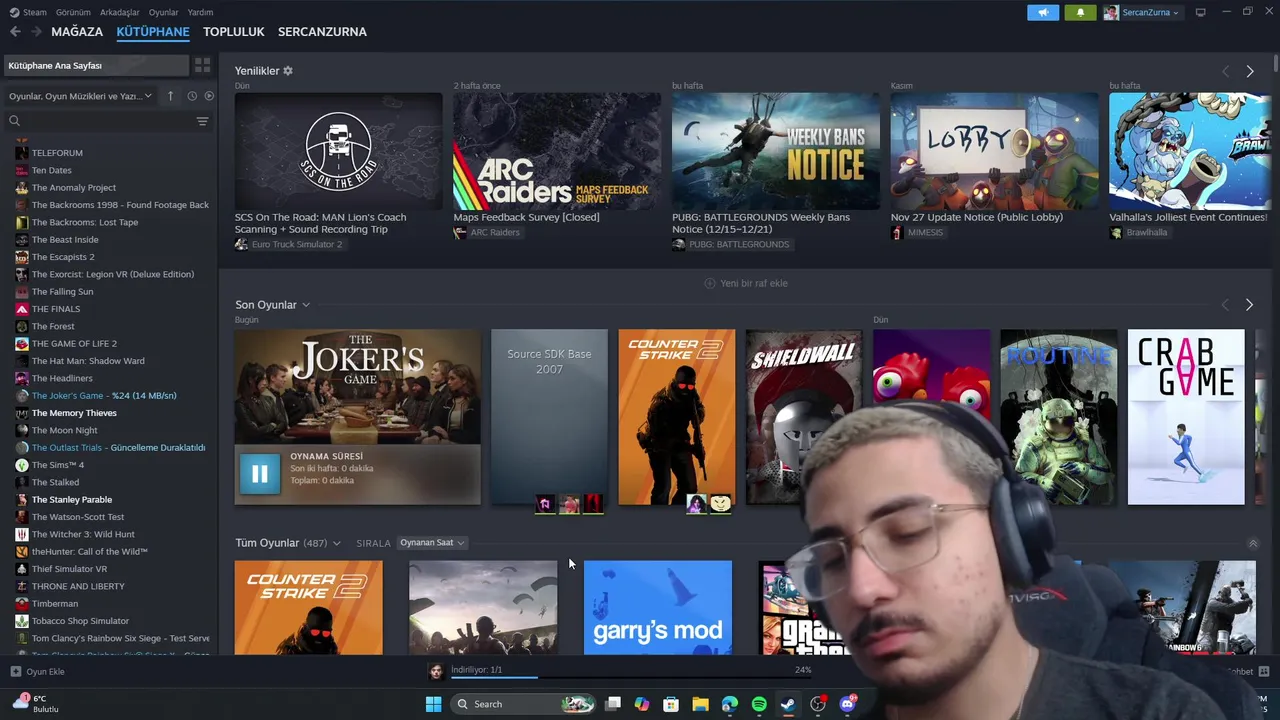This screenshot has width=1280, height=720.
Task: Open MIMESIS game link under news
Action: pos(925,232)
